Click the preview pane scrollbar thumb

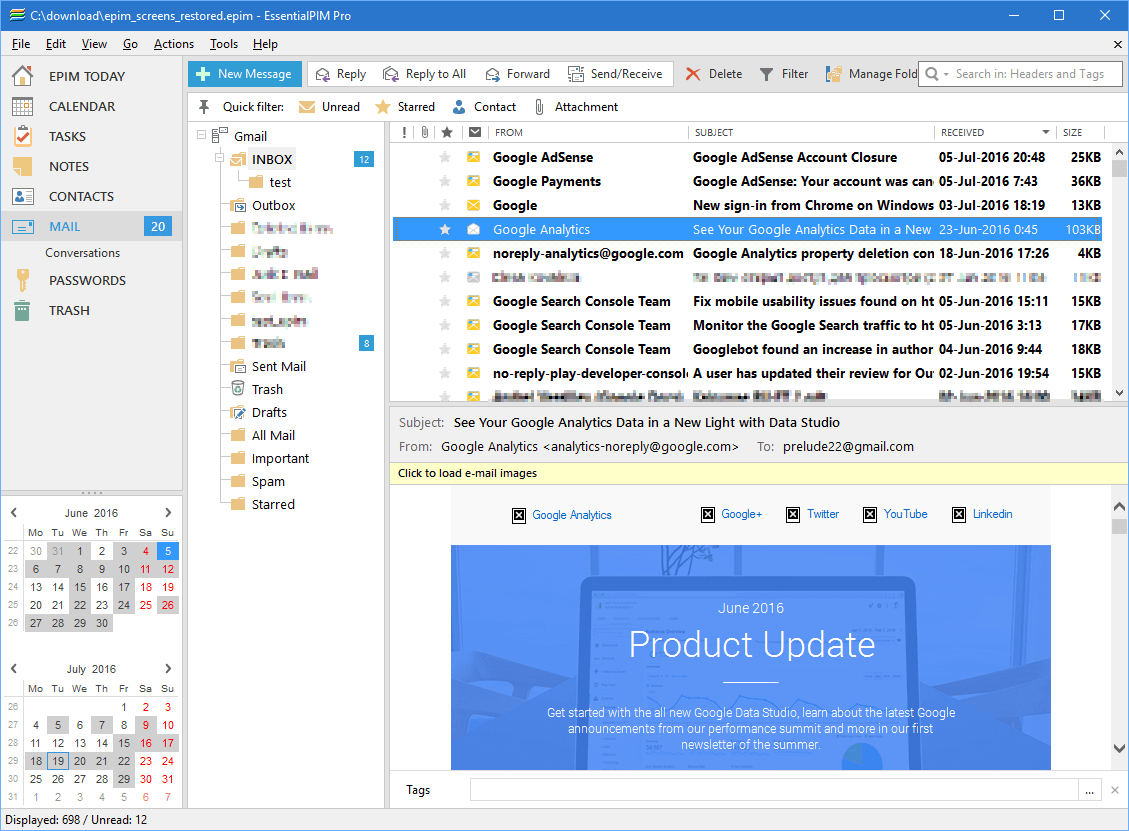pyautogui.click(x=1119, y=526)
